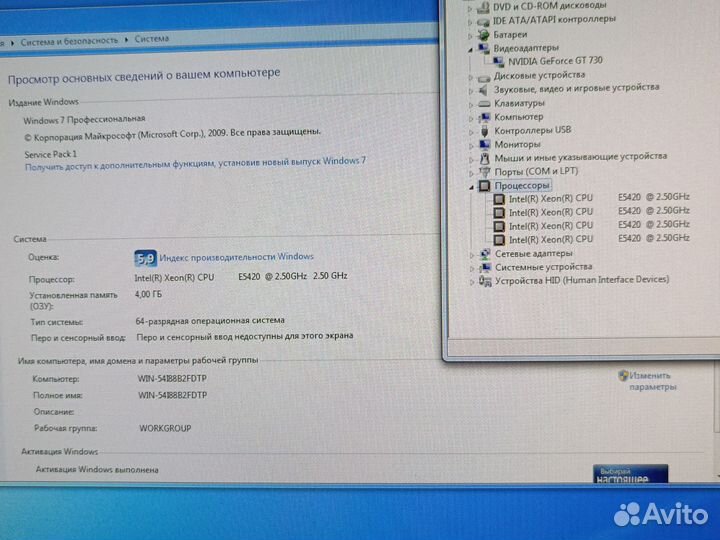
Task: Open Индекс производительности Windows link
Action: coord(236,257)
